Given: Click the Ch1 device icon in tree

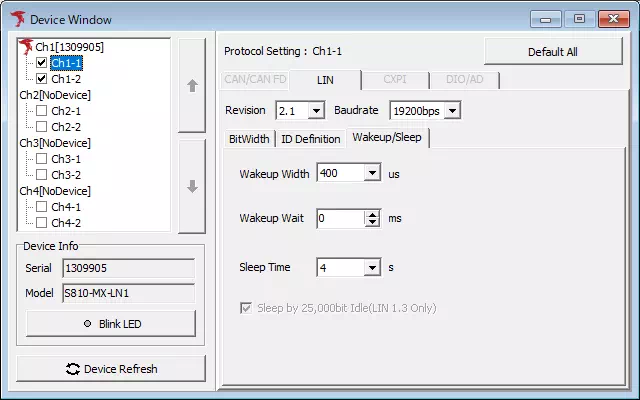Looking at the screenshot, I should [27, 47].
